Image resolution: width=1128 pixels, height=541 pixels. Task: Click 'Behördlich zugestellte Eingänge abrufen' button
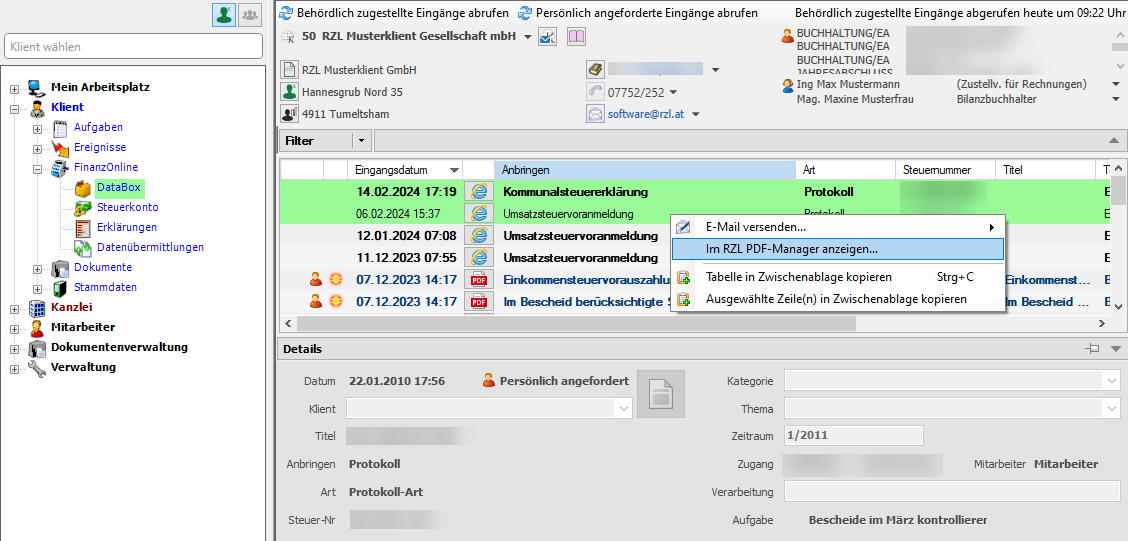pos(393,13)
